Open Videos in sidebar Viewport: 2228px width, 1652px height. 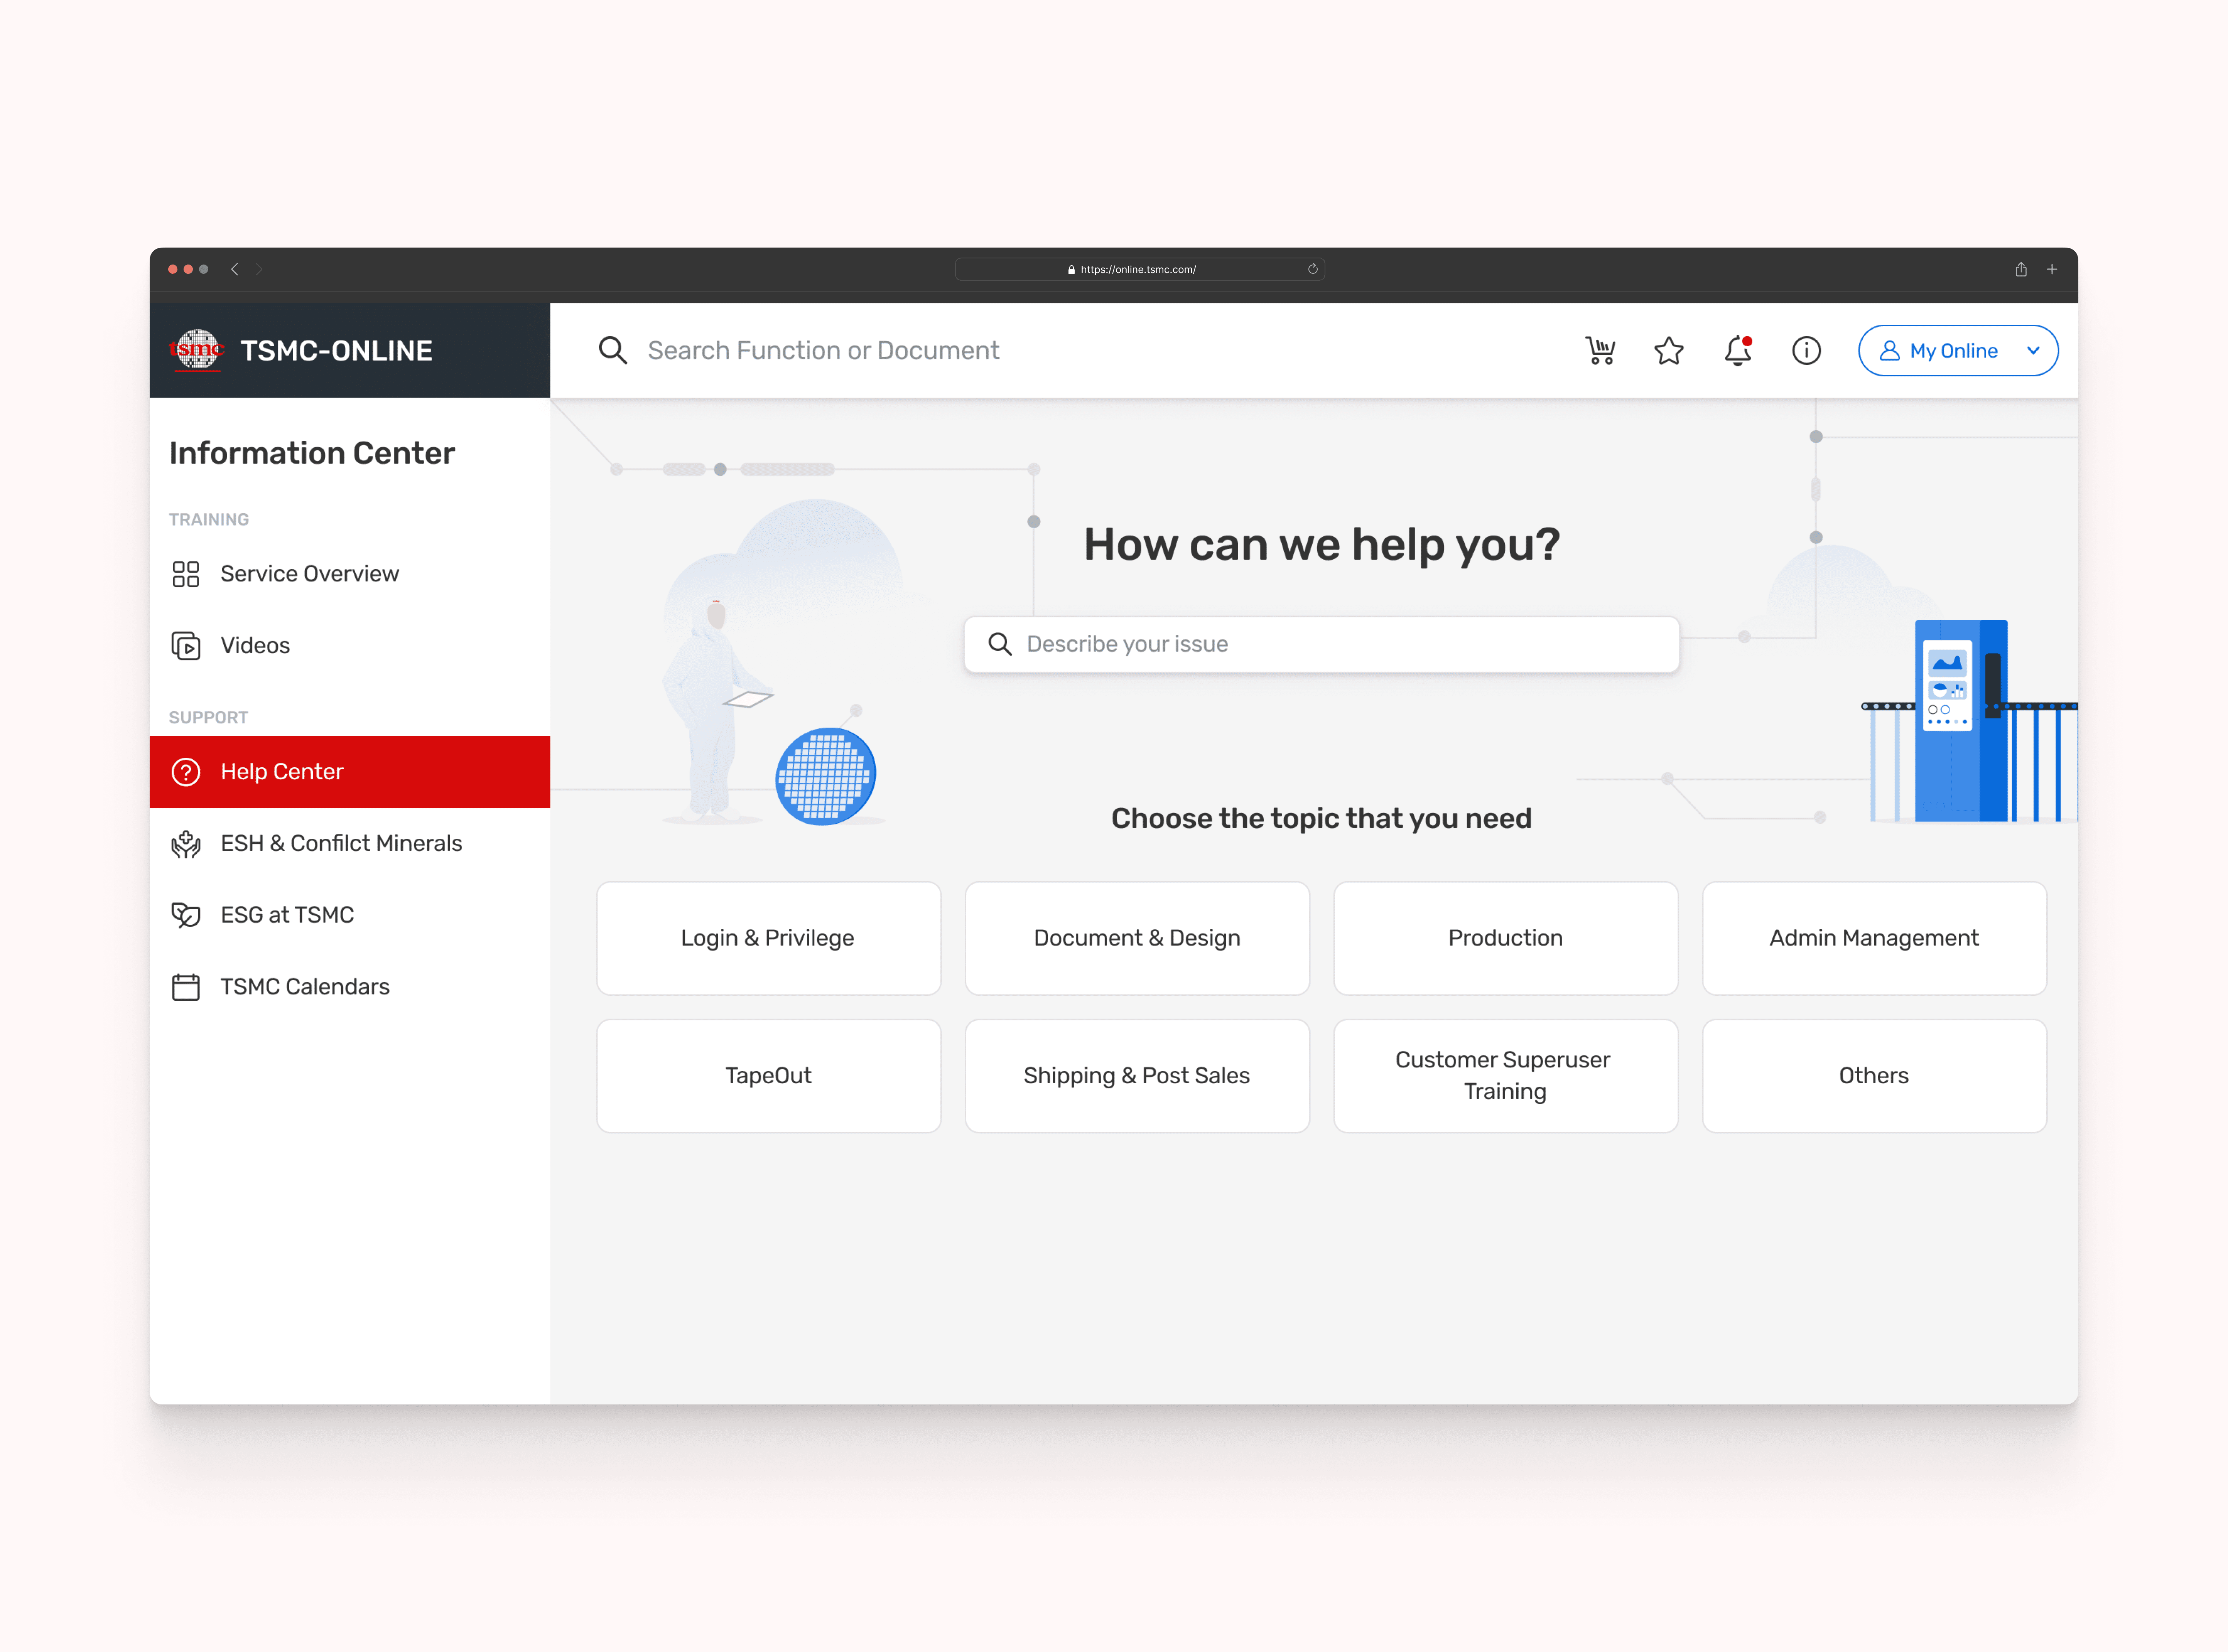(350, 646)
